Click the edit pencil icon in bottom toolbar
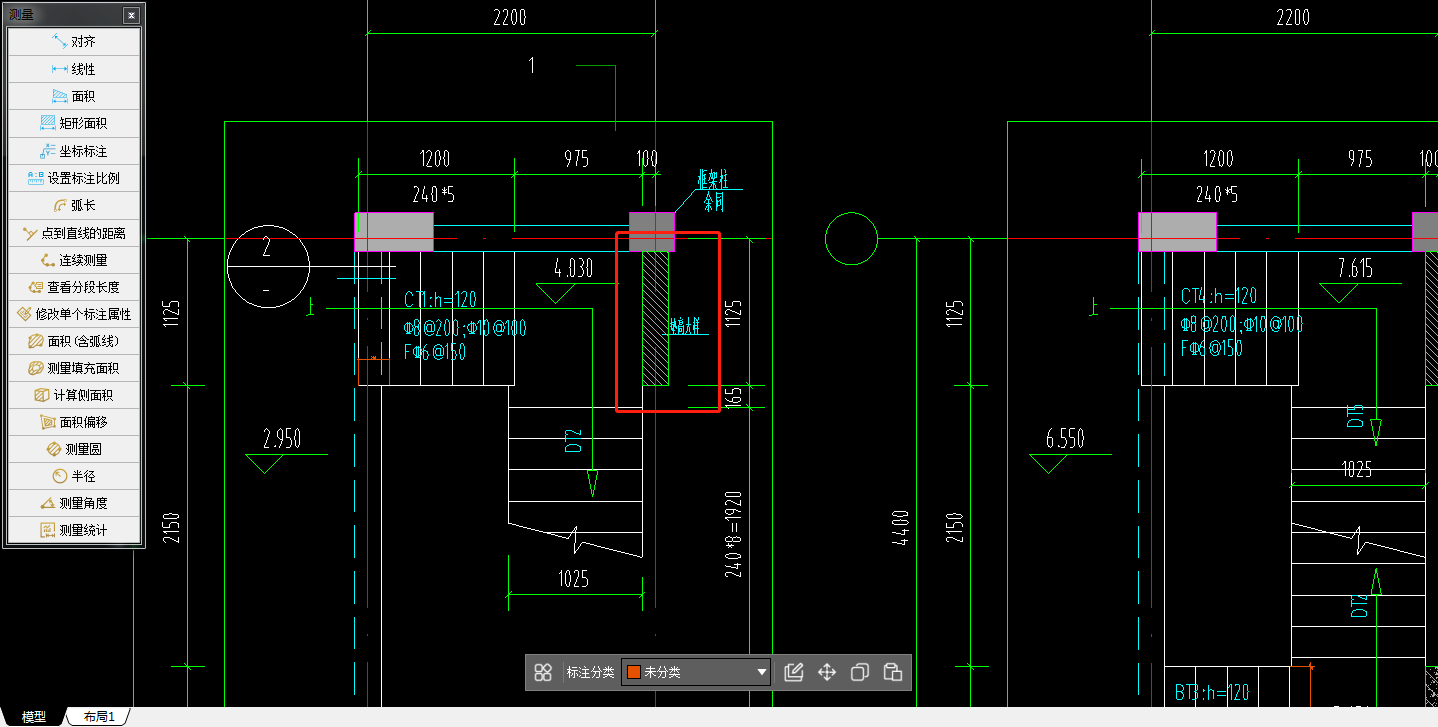Image resolution: width=1438 pixels, height=727 pixels. 794,672
